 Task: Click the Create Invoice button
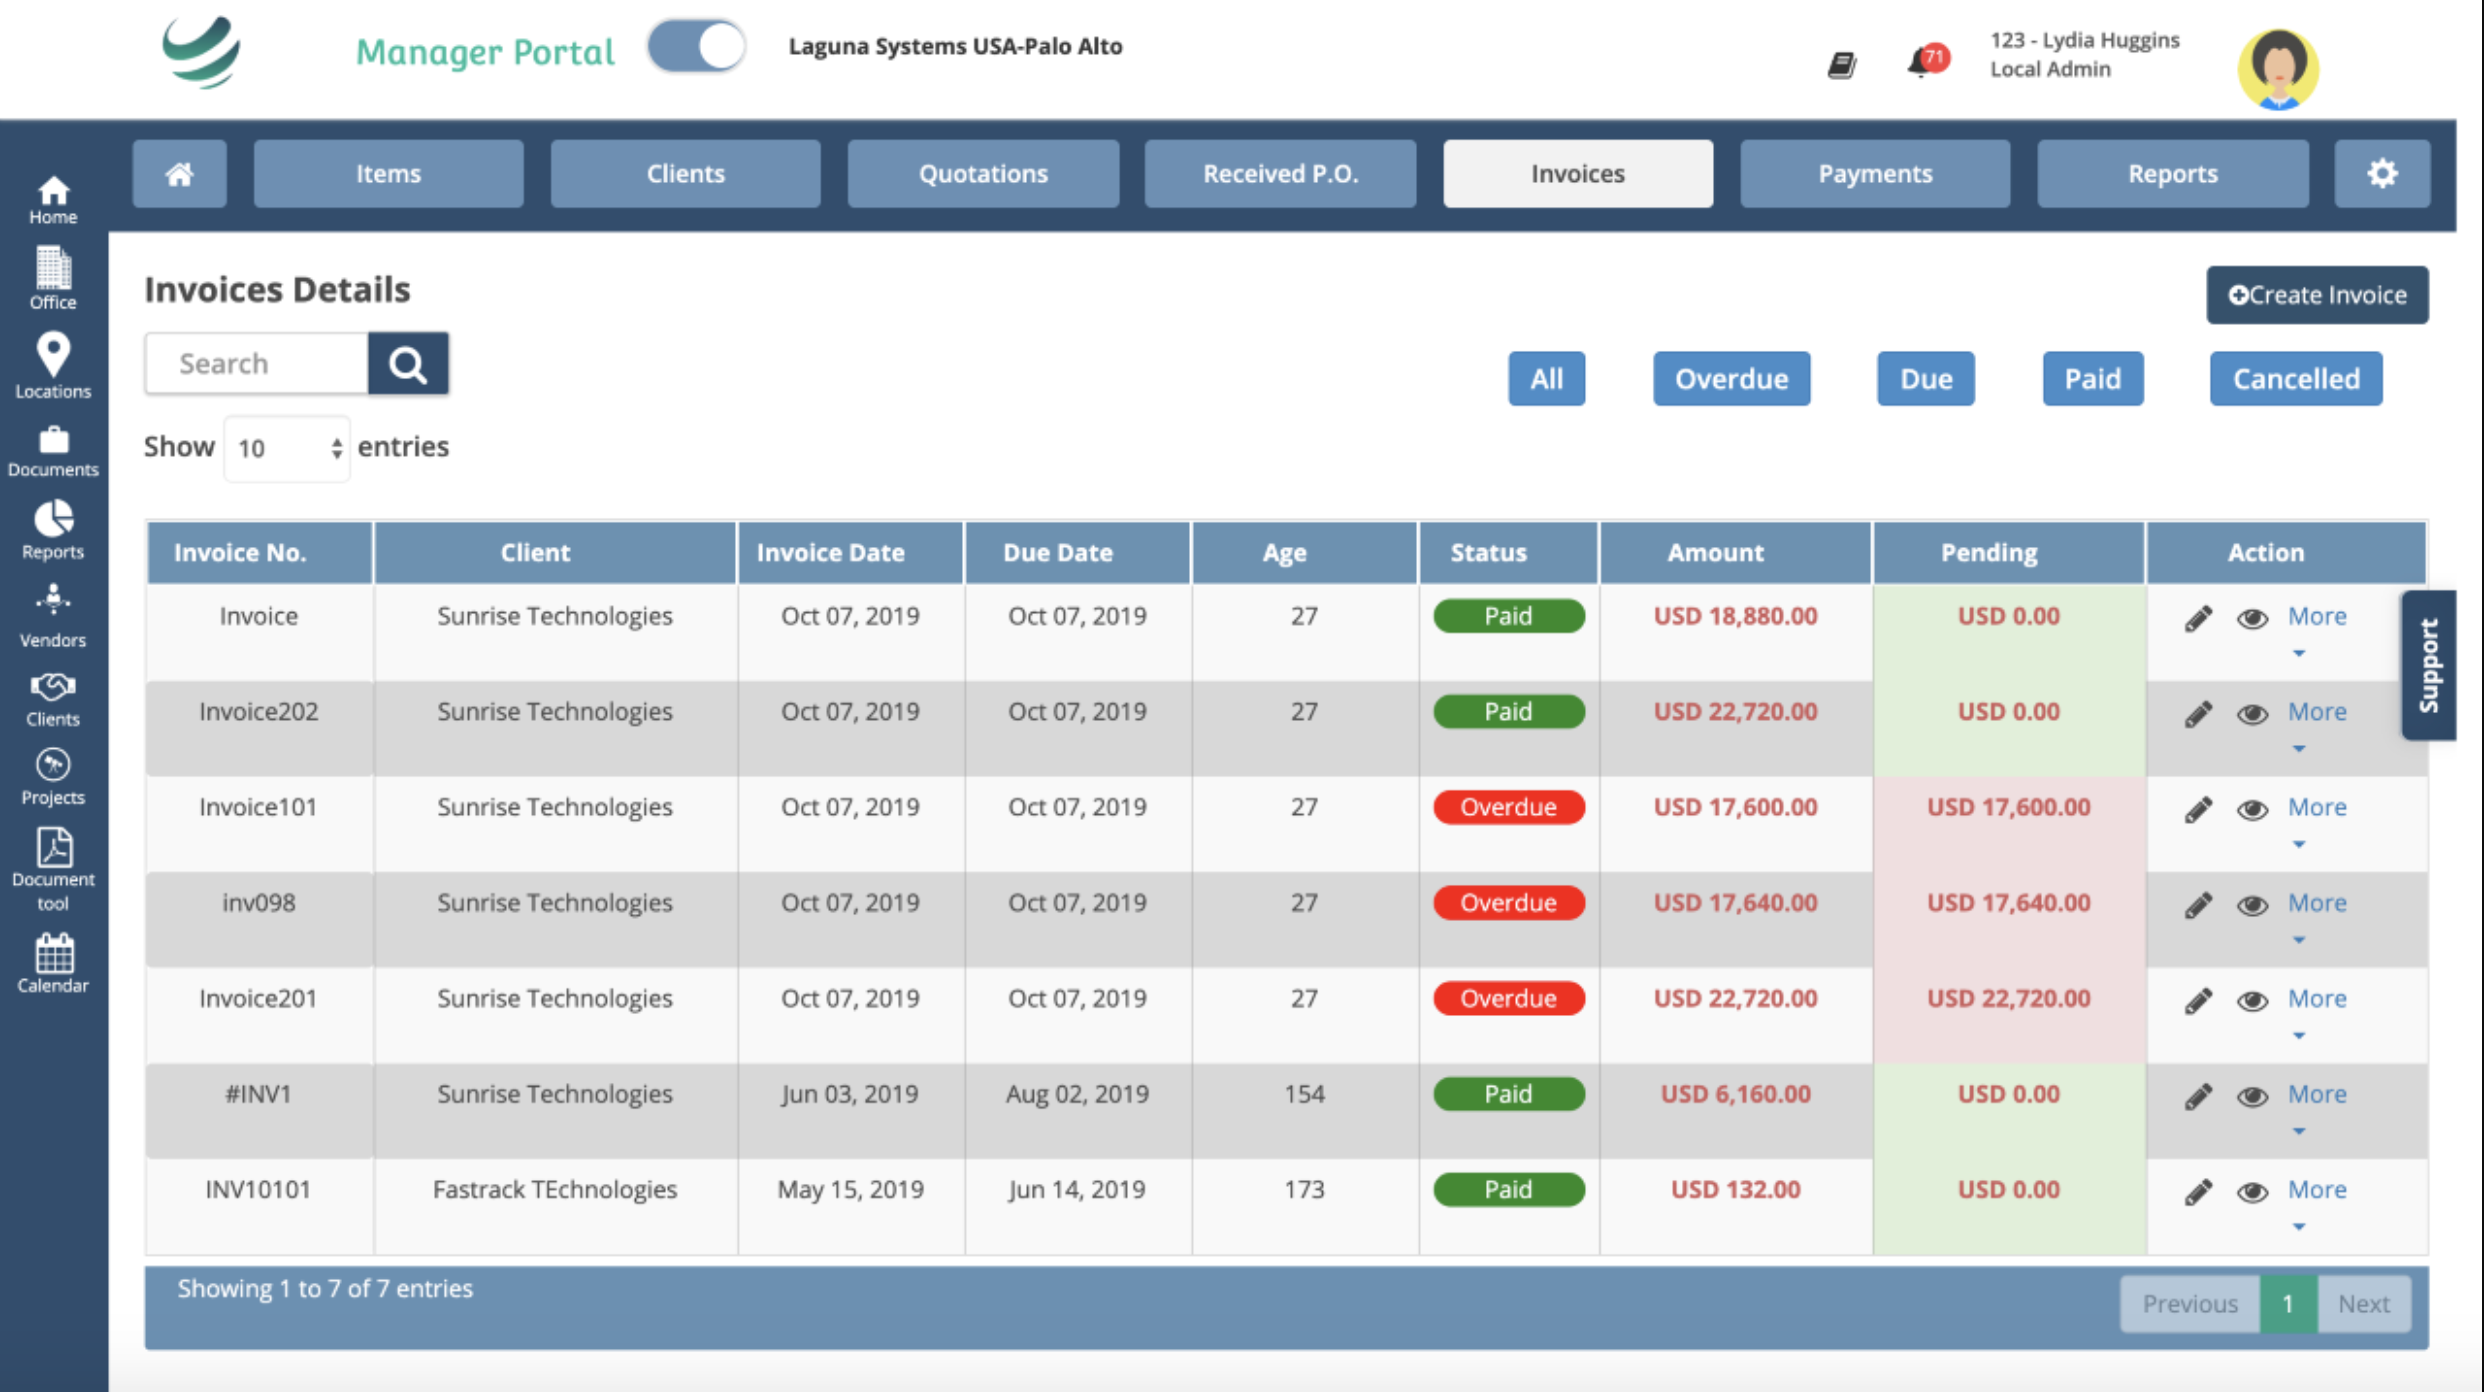coord(2316,295)
